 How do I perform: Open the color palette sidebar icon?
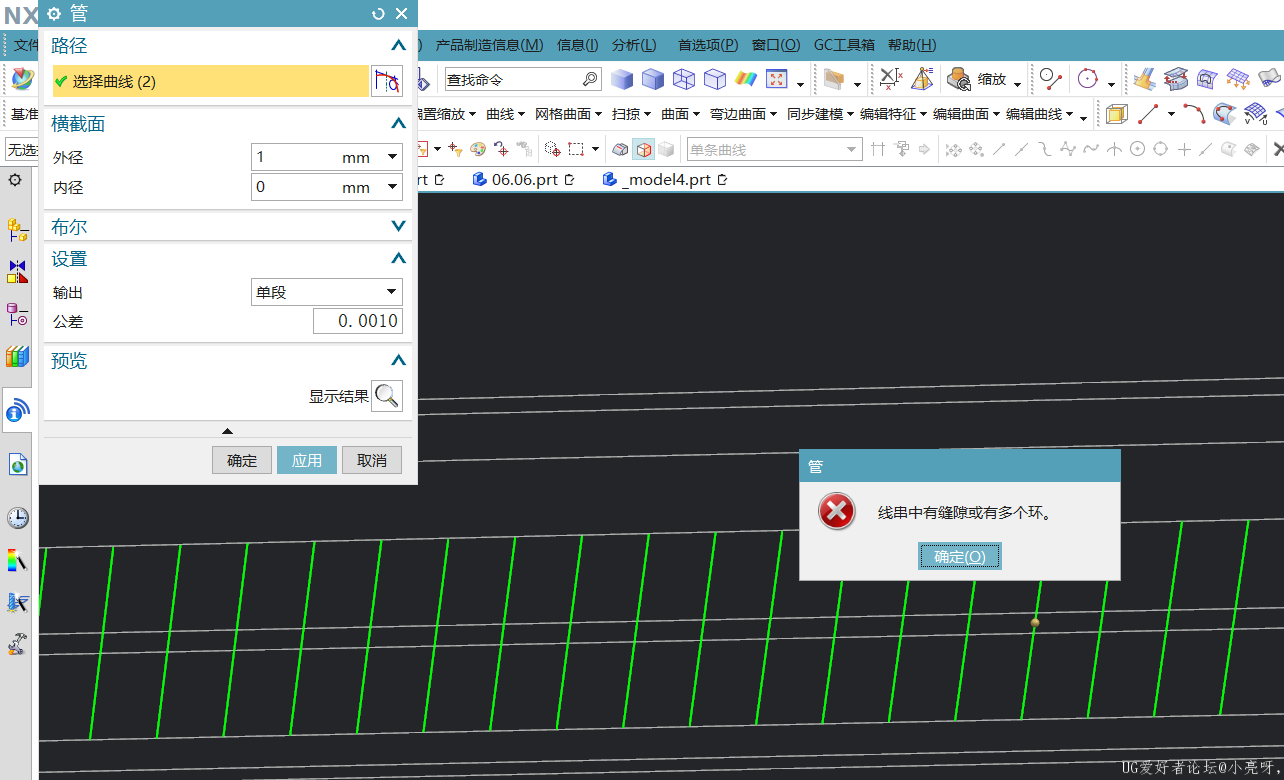pyautogui.click(x=18, y=560)
